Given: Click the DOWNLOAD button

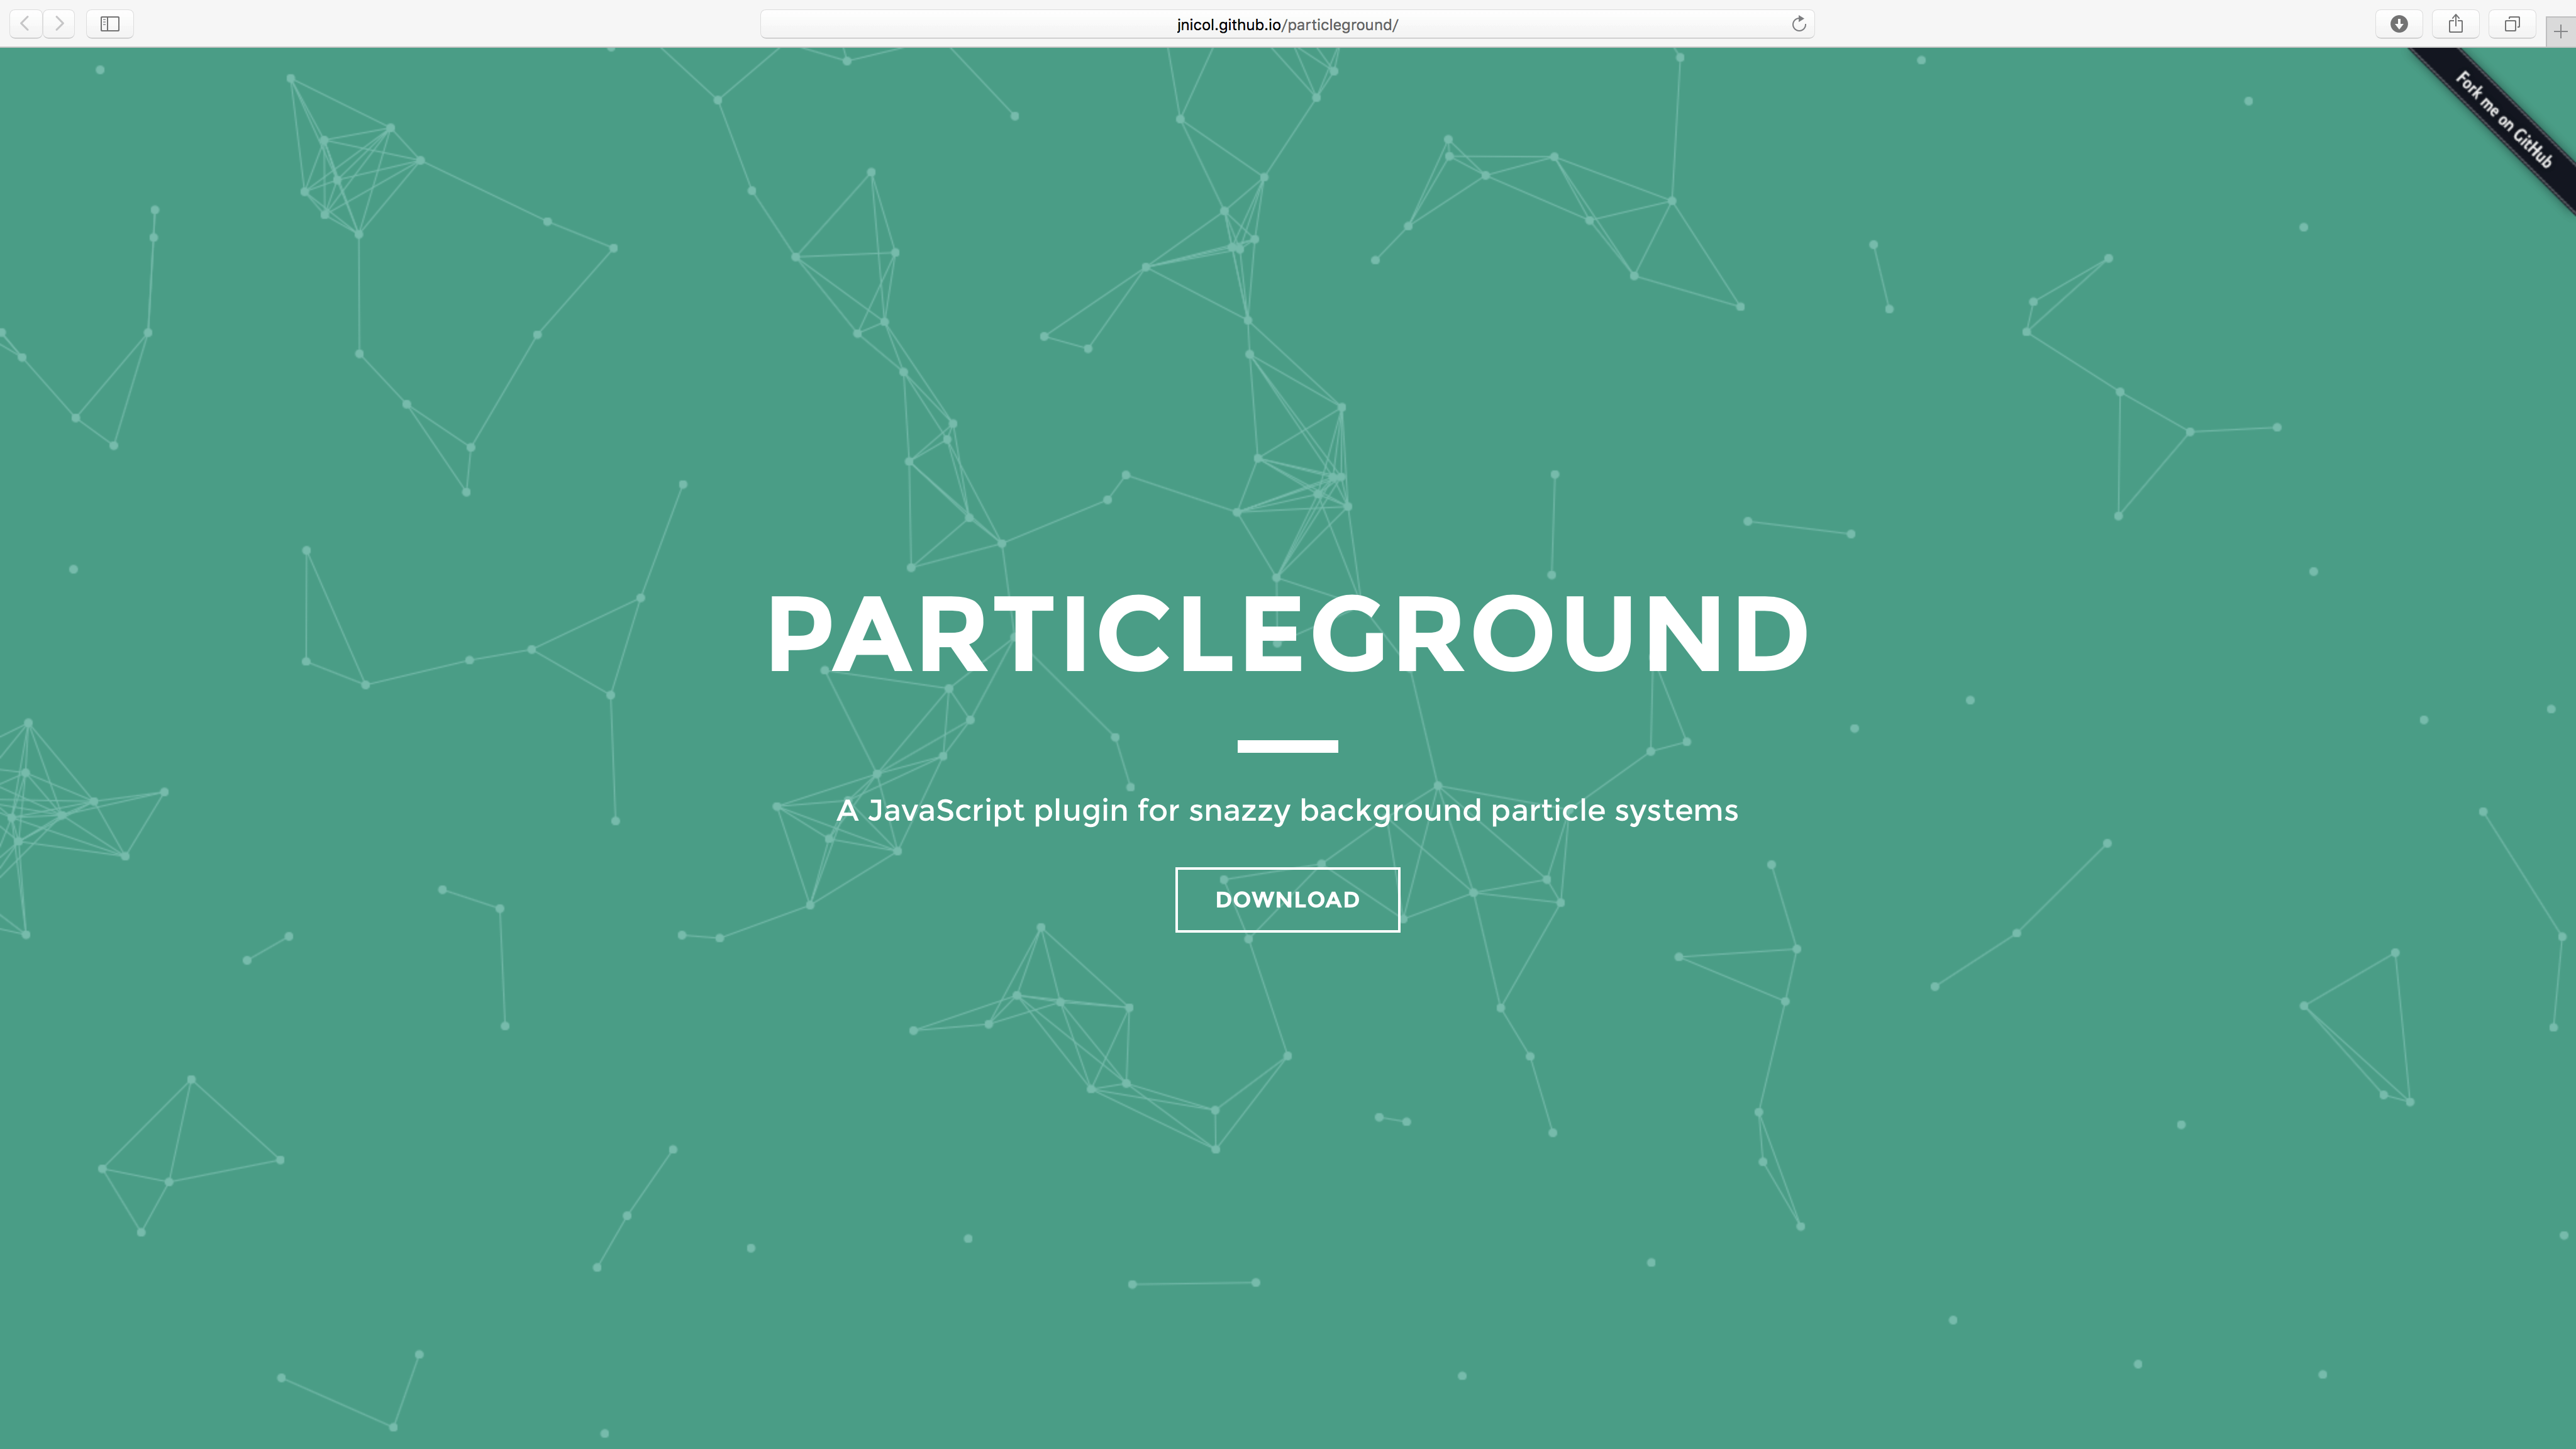Looking at the screenshot, I should pyautogui.click(x=1287, y=899).
